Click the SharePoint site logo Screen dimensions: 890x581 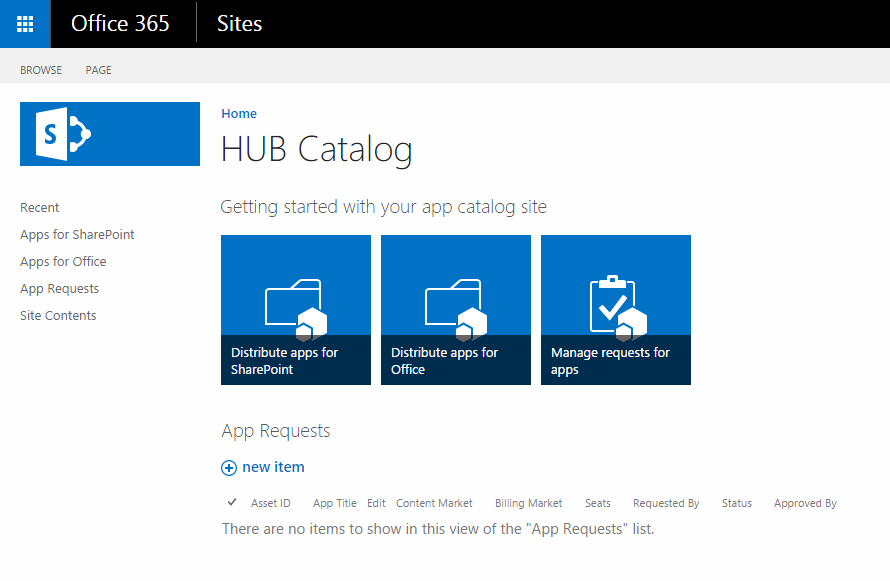[110, 133]
